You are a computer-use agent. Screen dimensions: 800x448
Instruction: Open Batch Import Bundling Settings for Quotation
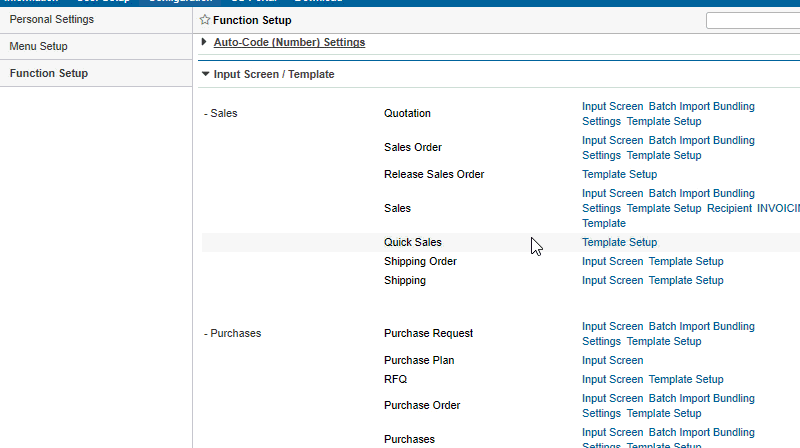pos(701,106)
